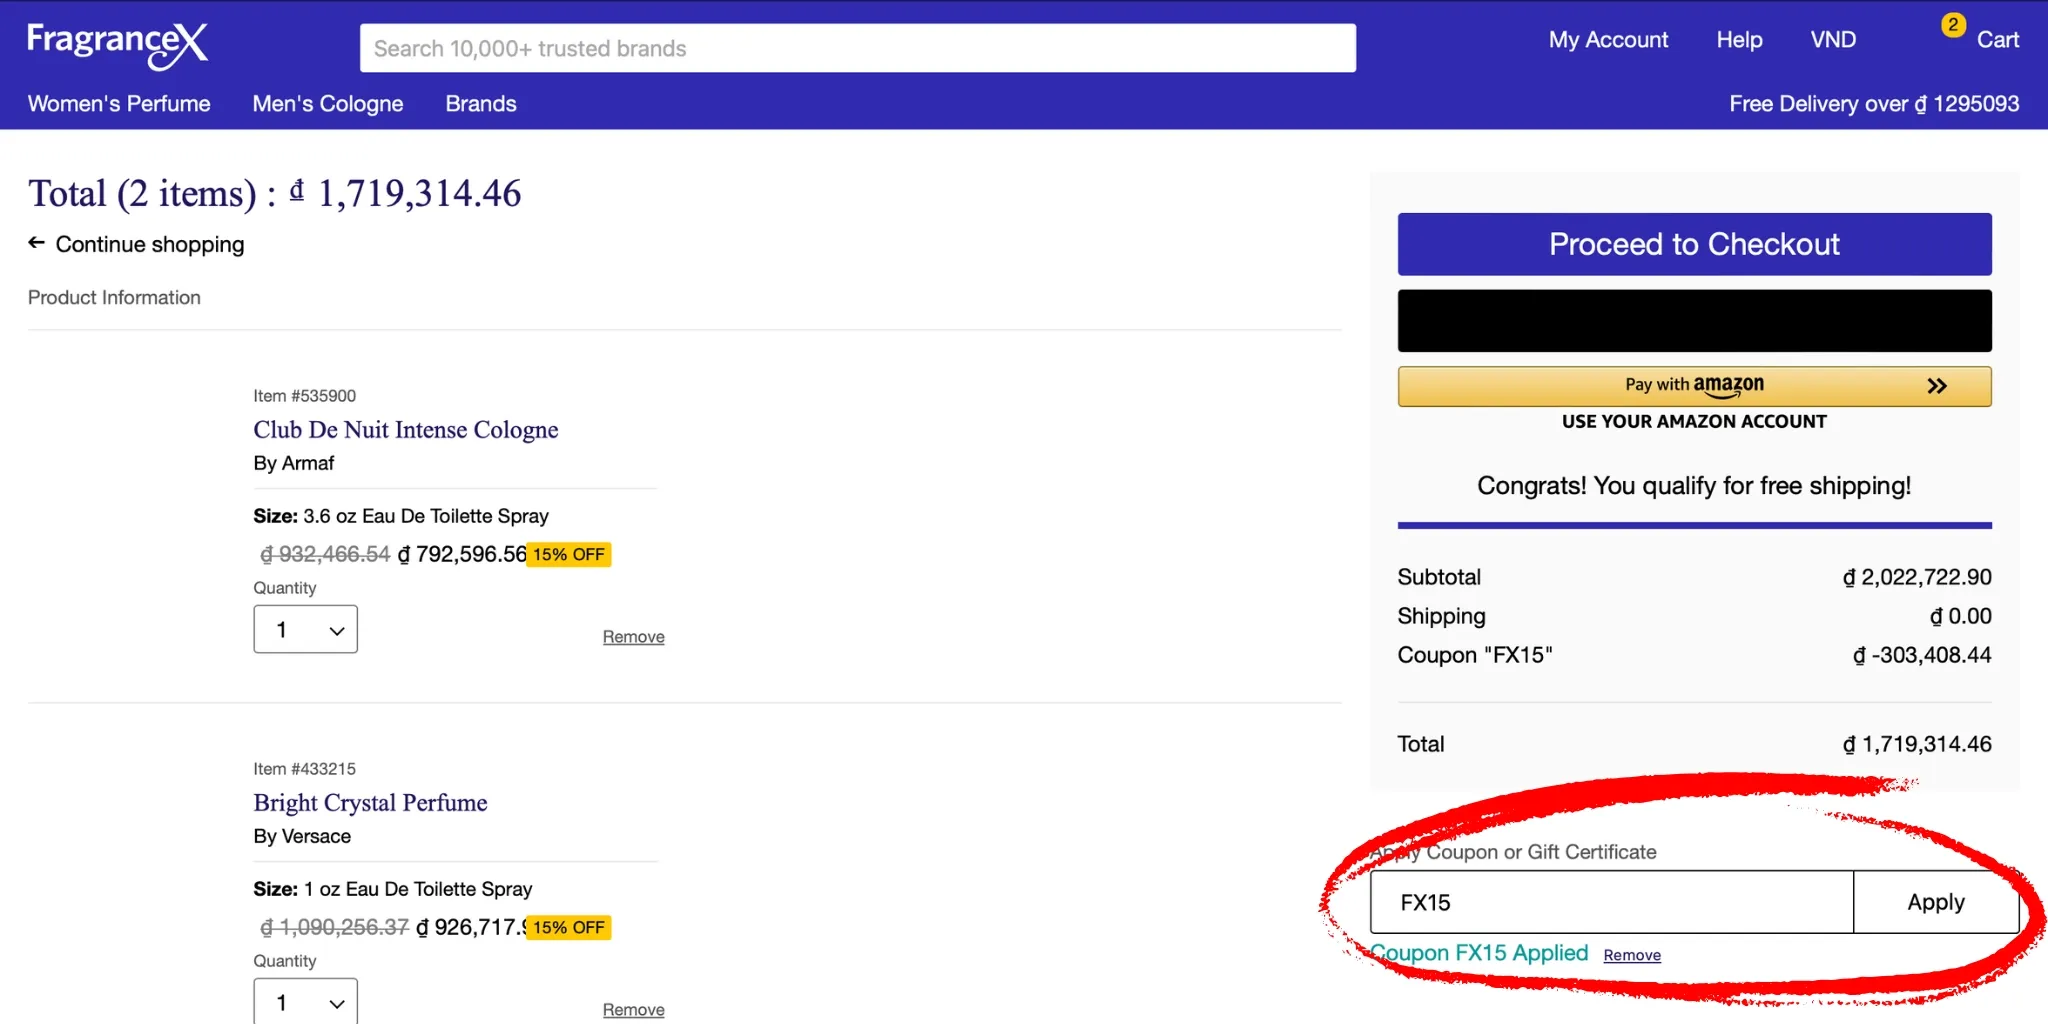Go to the Men's Cologne menu
This screenshot has width=2048, height=1024.
pyautogui.click(x=327, y=104)
